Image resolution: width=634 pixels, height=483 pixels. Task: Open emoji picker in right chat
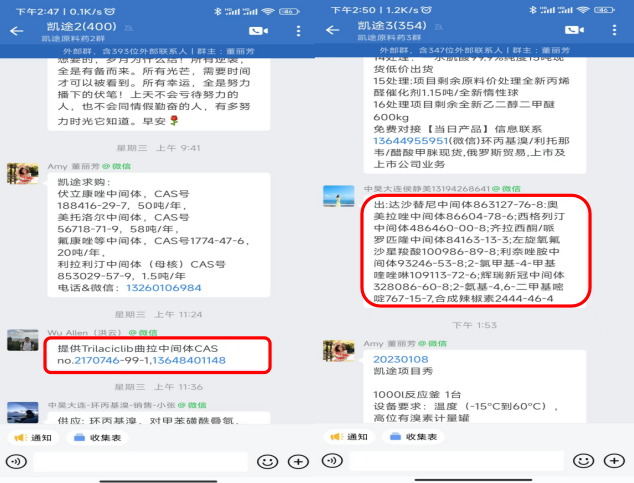(583, 460)
